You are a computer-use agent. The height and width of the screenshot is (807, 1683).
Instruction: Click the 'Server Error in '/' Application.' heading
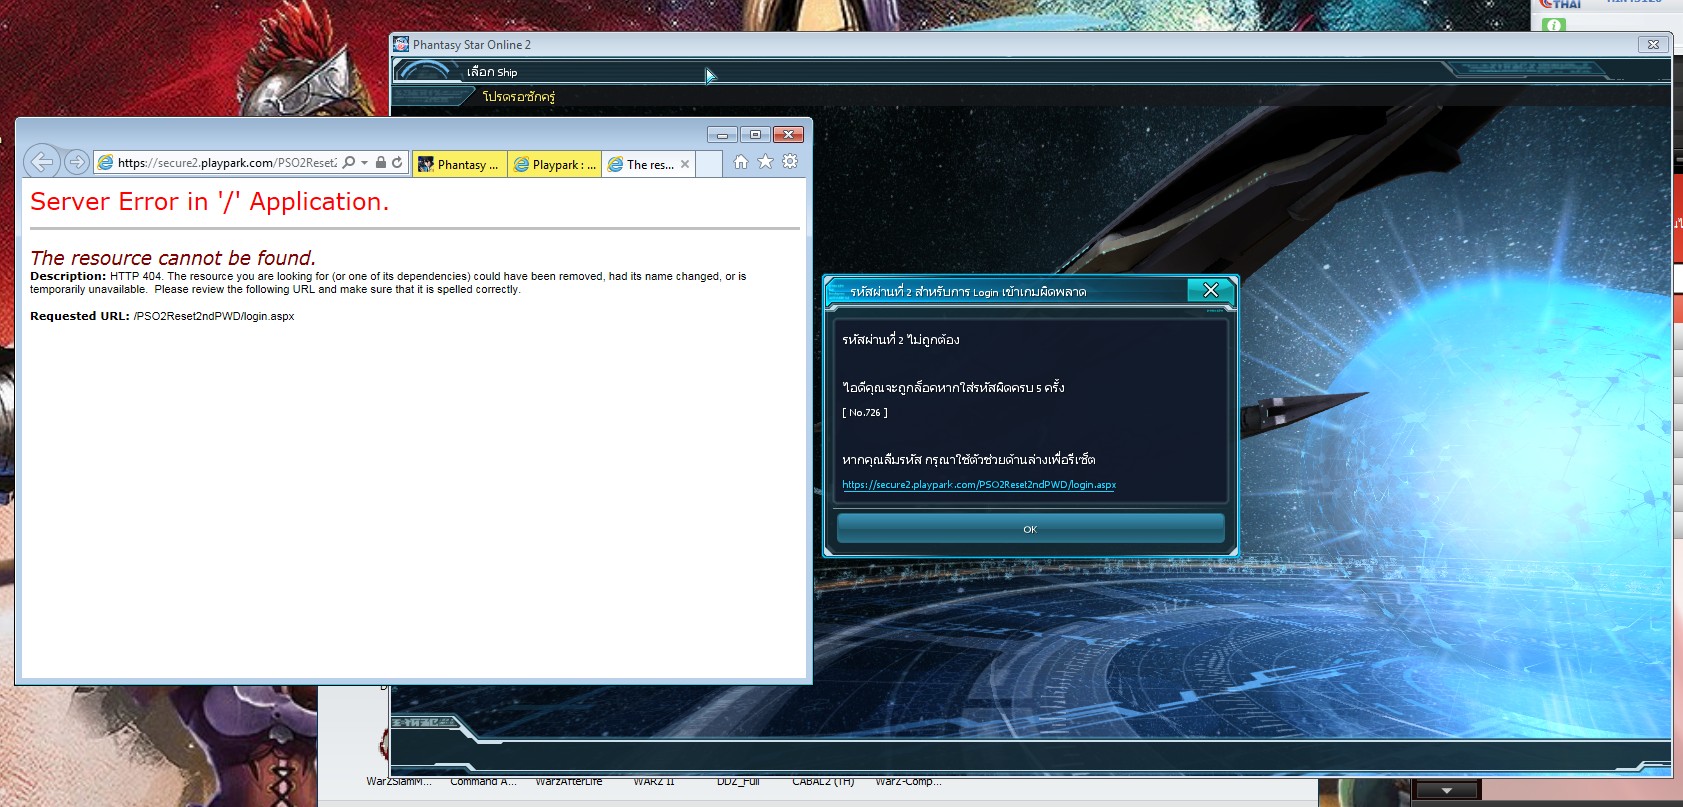click(x=209, y=202)
